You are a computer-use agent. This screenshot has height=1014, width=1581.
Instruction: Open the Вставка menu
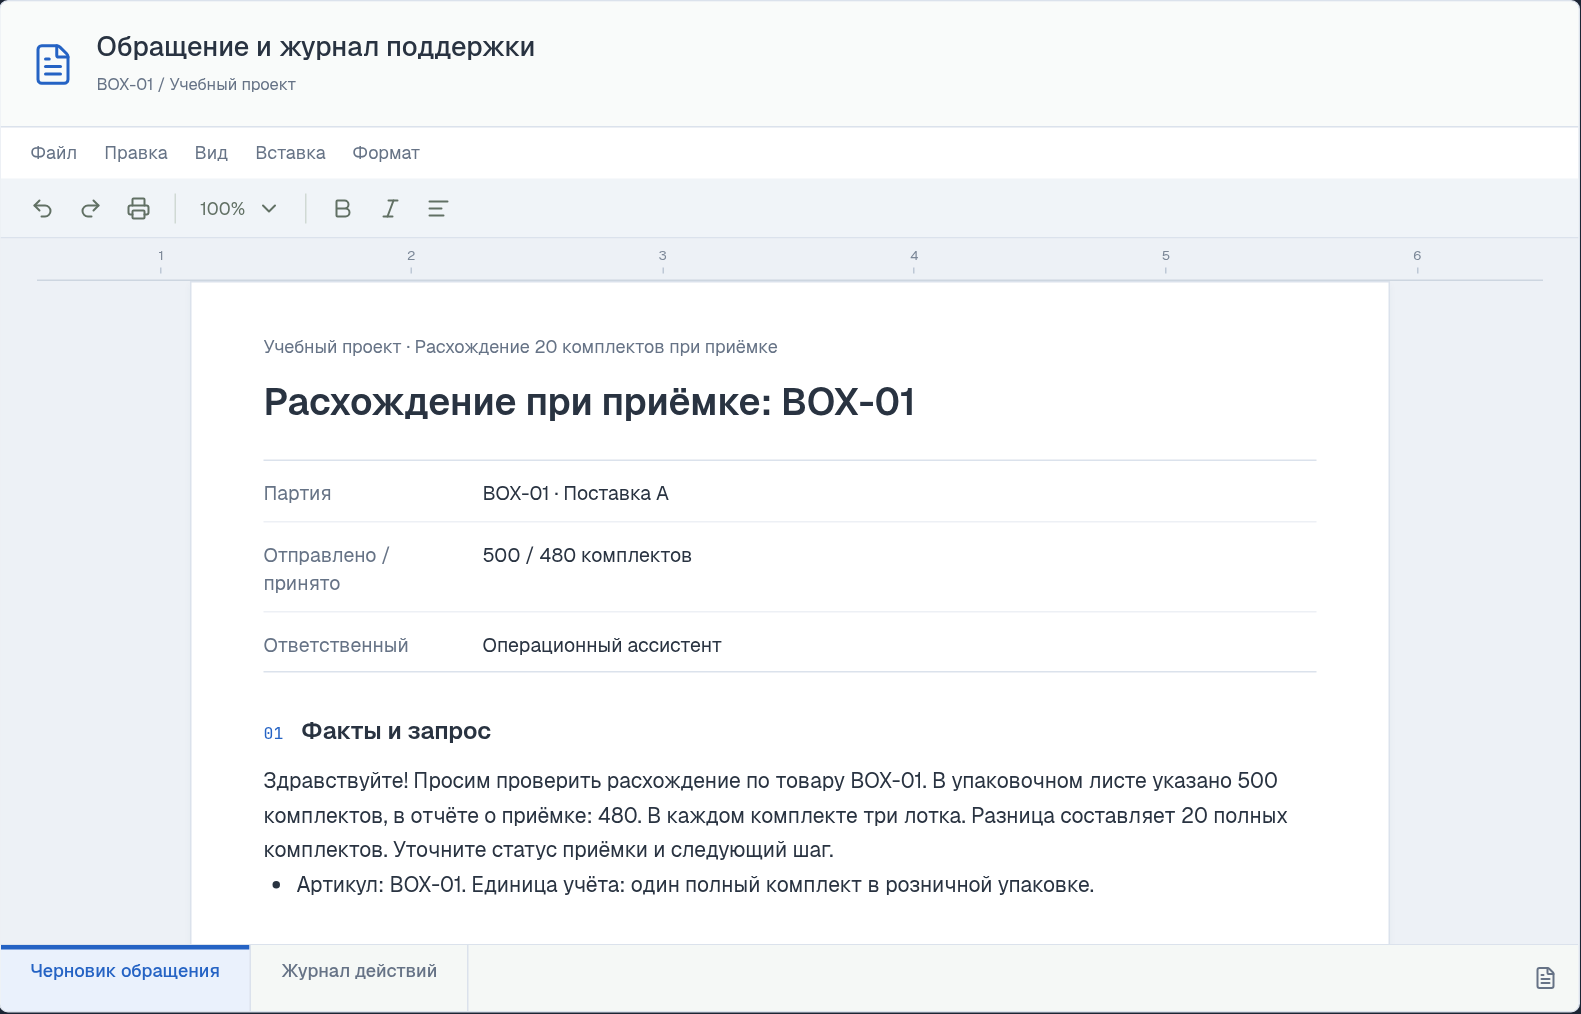(290, 153)
